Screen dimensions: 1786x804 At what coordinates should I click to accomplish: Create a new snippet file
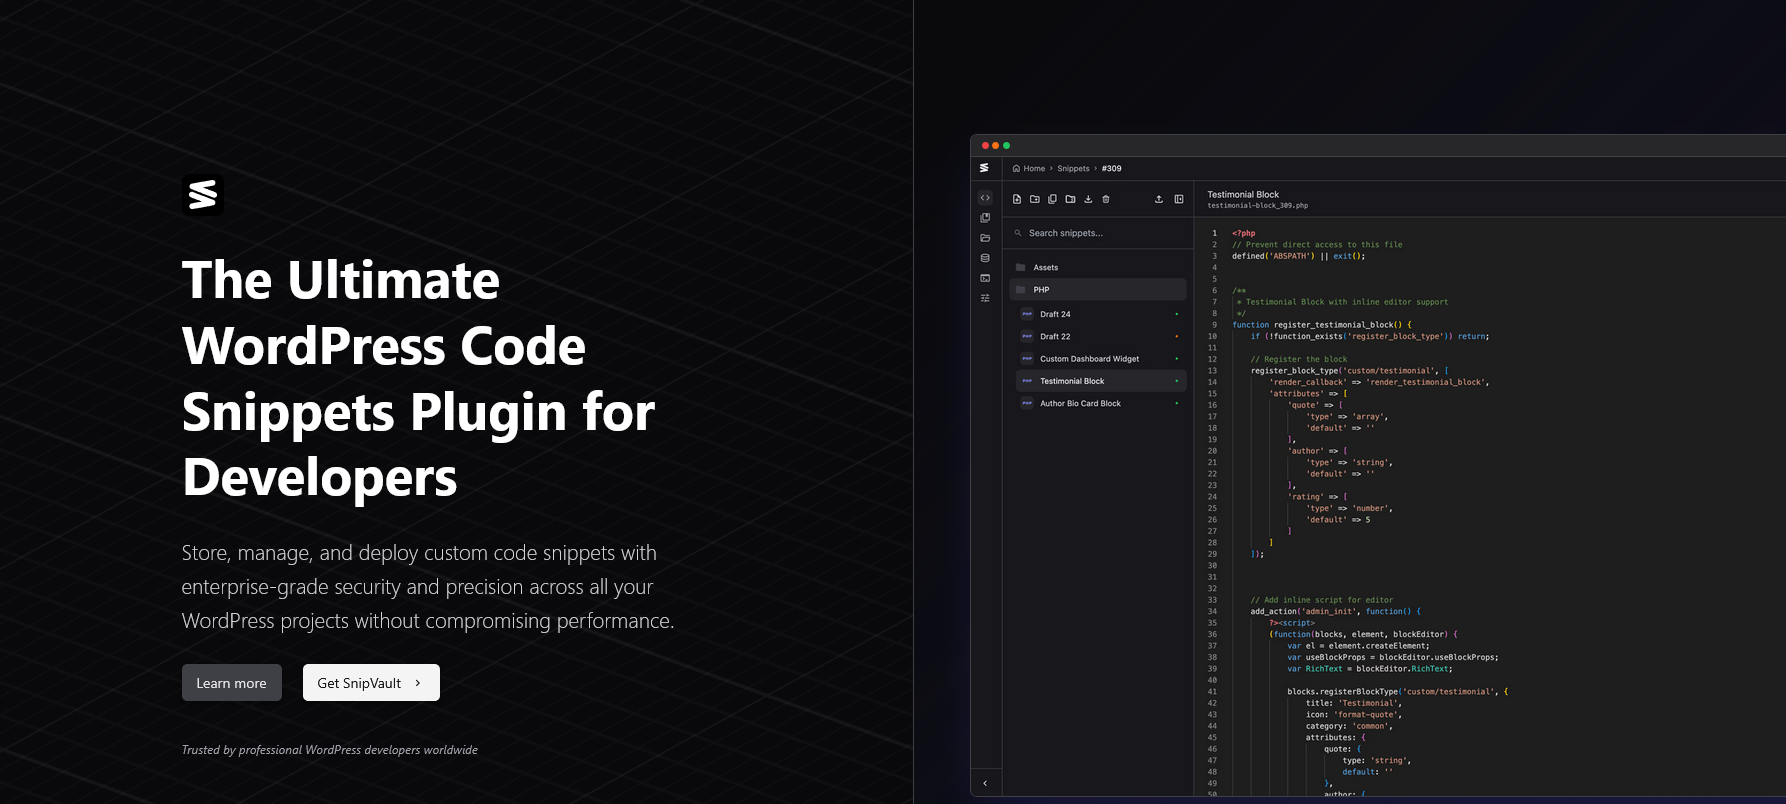[1017, 199]
